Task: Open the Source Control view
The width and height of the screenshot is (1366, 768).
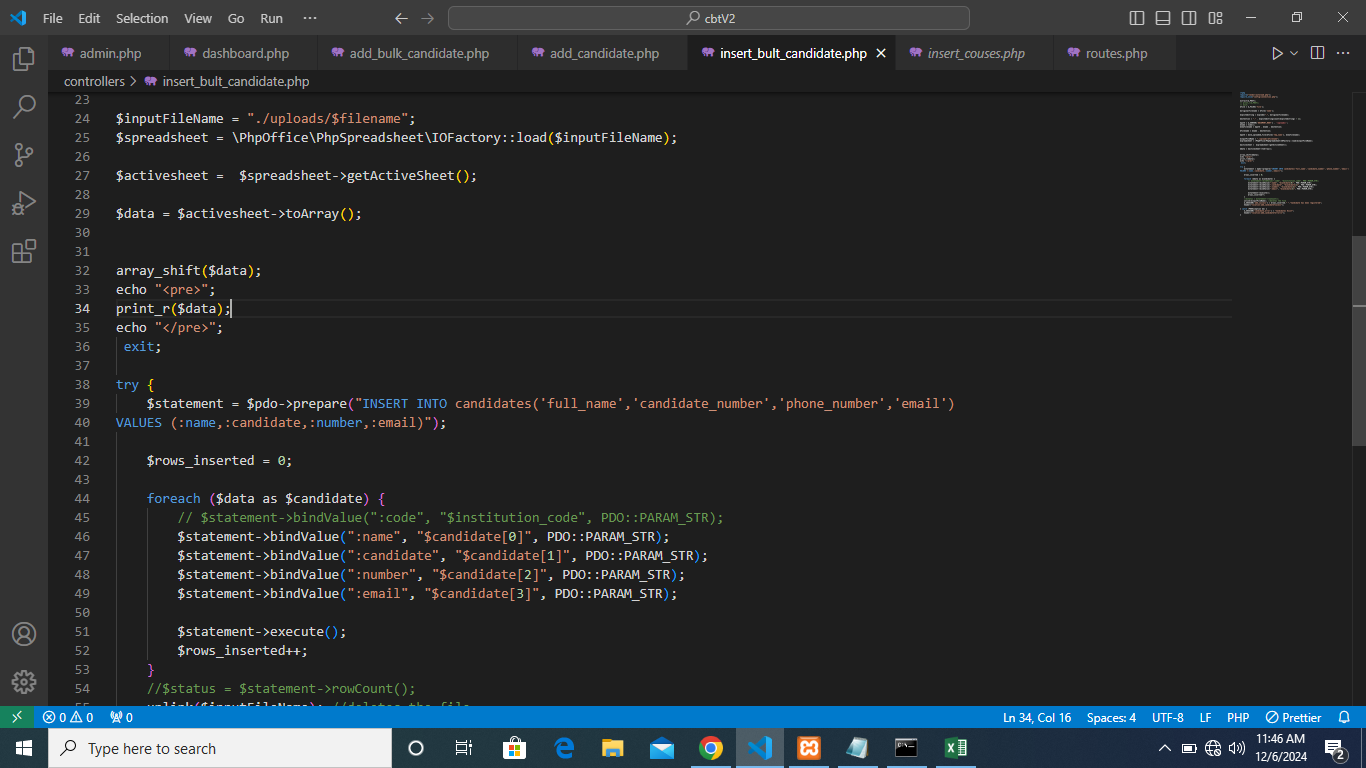Action: 24,155
